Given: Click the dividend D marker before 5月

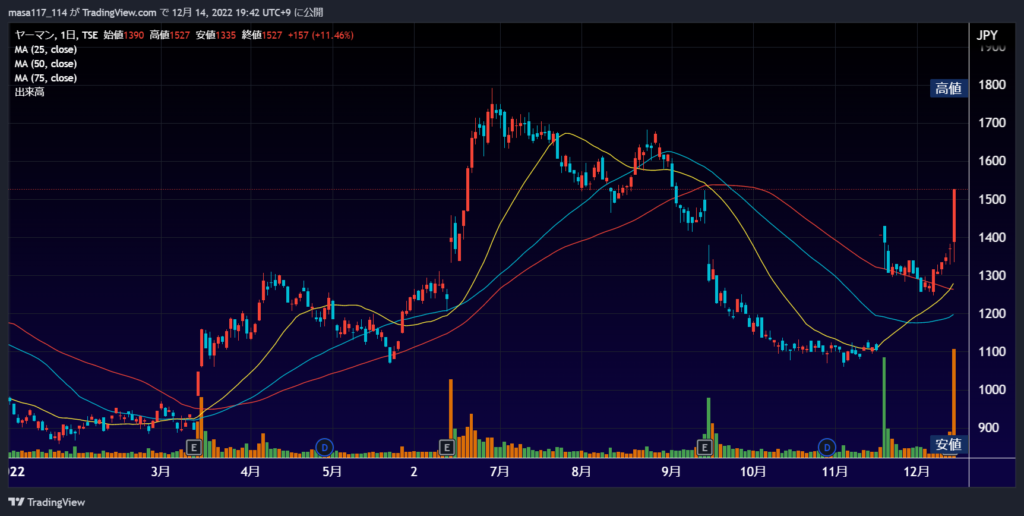Looking at the screenshot, I should 325,447.
